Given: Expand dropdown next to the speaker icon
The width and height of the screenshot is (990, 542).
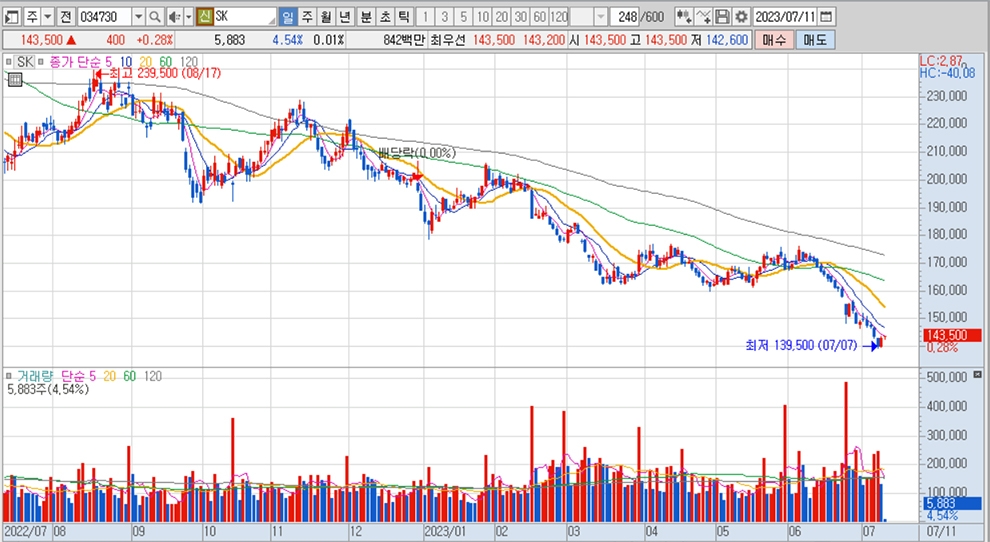Looking at the screenshot, I should [x=187, y=17].
